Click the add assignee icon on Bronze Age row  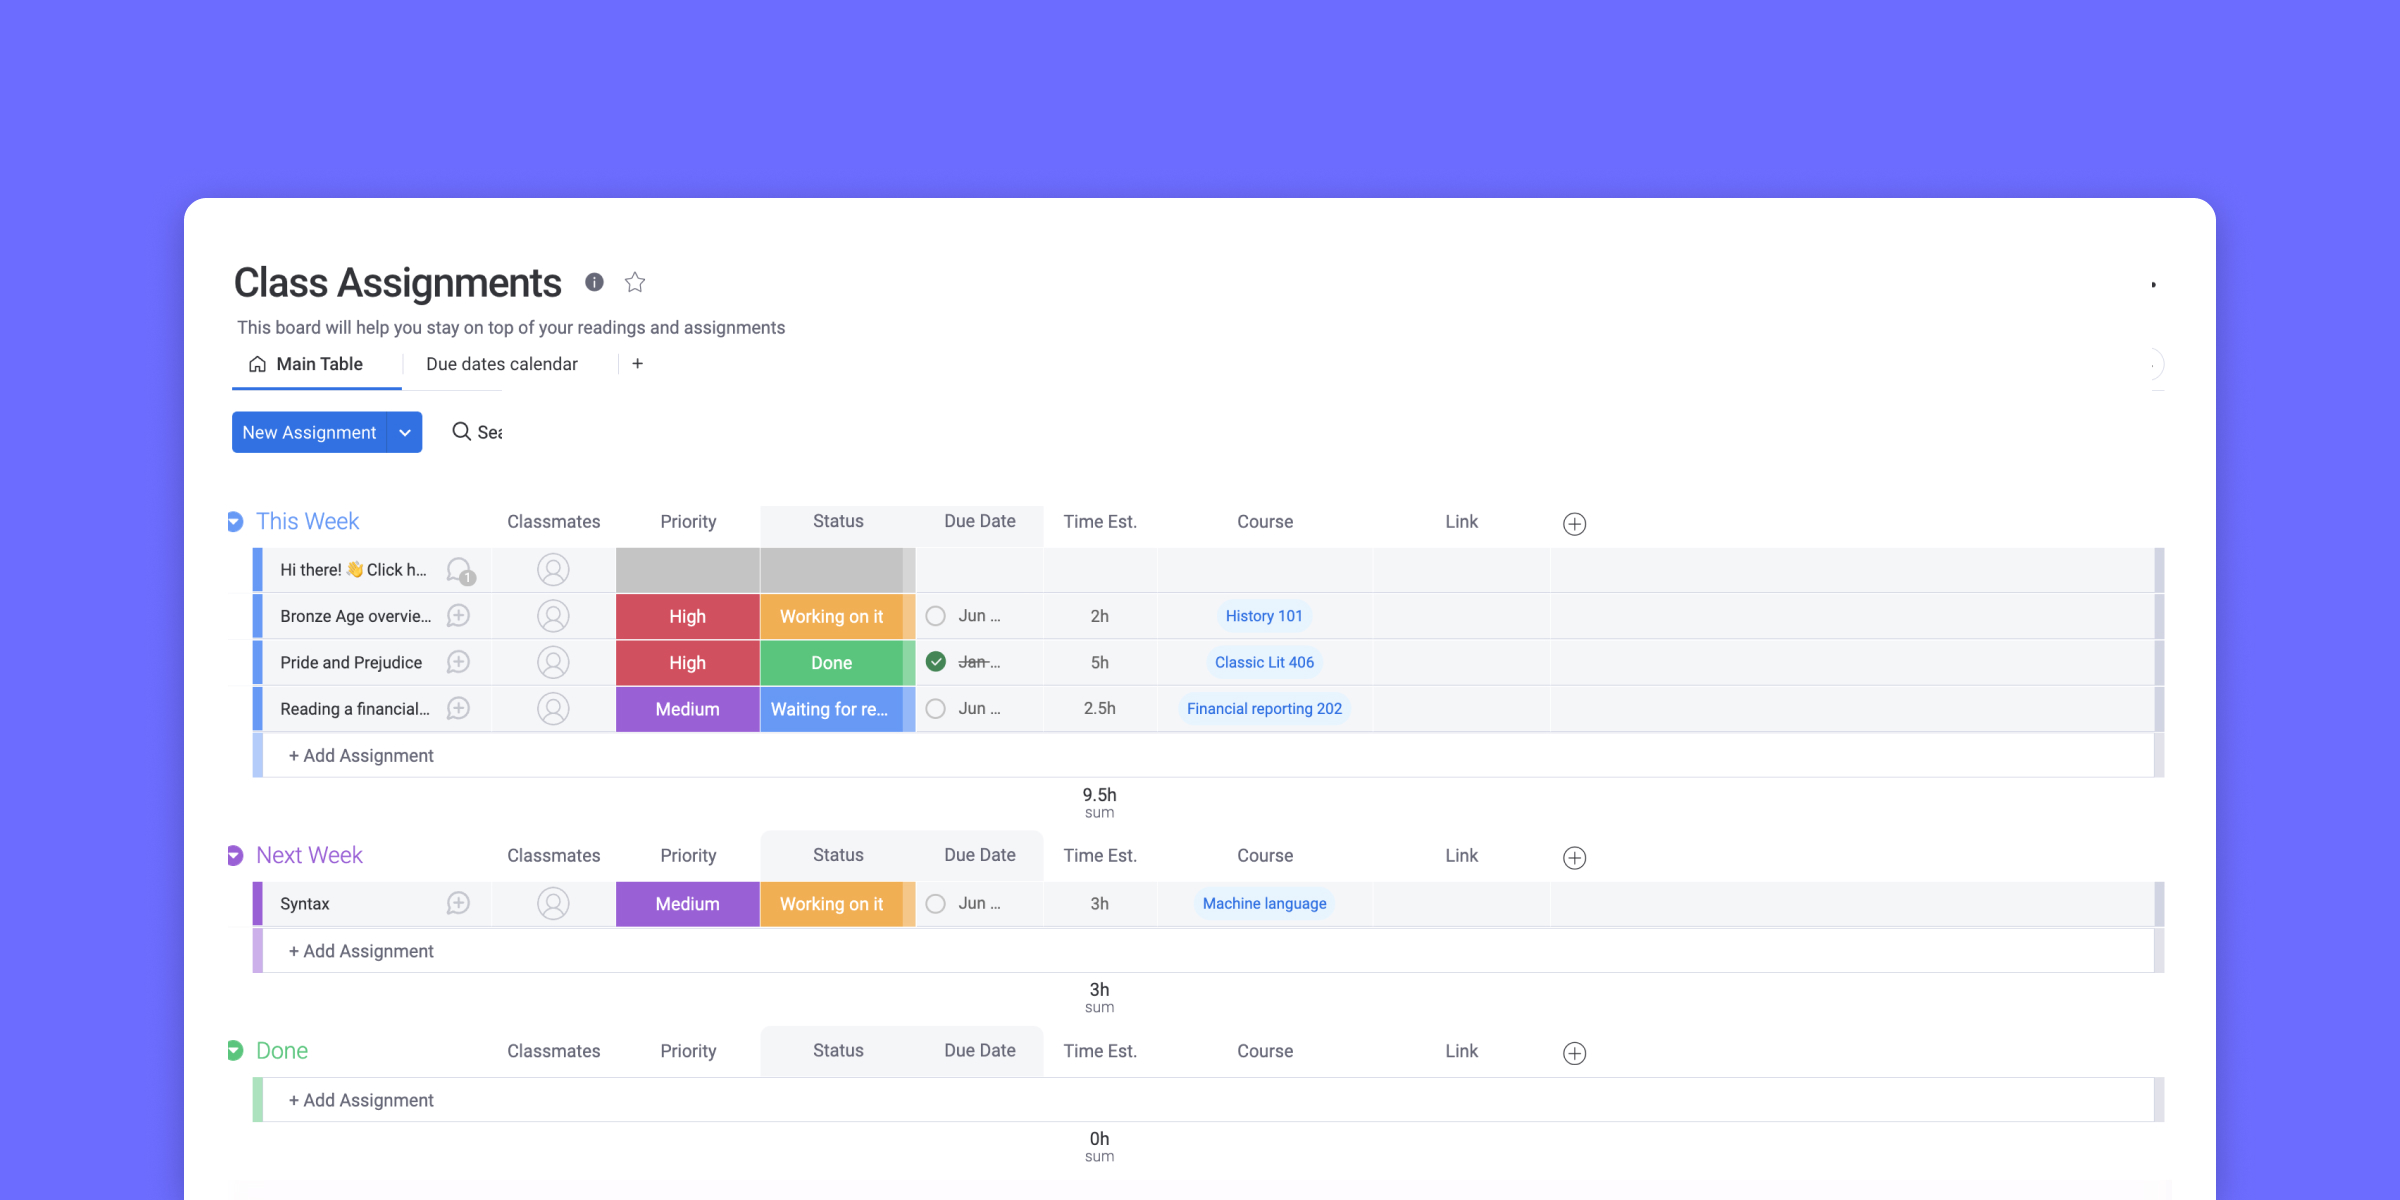(x=551, y=615)
